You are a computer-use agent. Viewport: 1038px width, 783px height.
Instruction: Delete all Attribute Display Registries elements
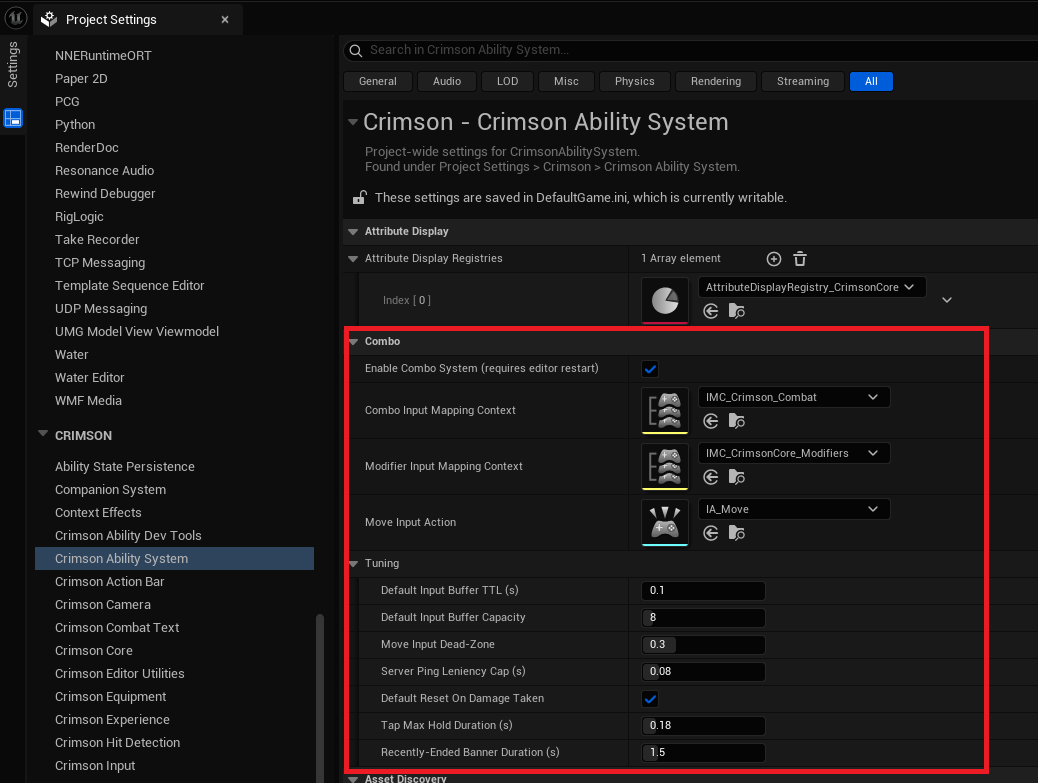(800, 259)
